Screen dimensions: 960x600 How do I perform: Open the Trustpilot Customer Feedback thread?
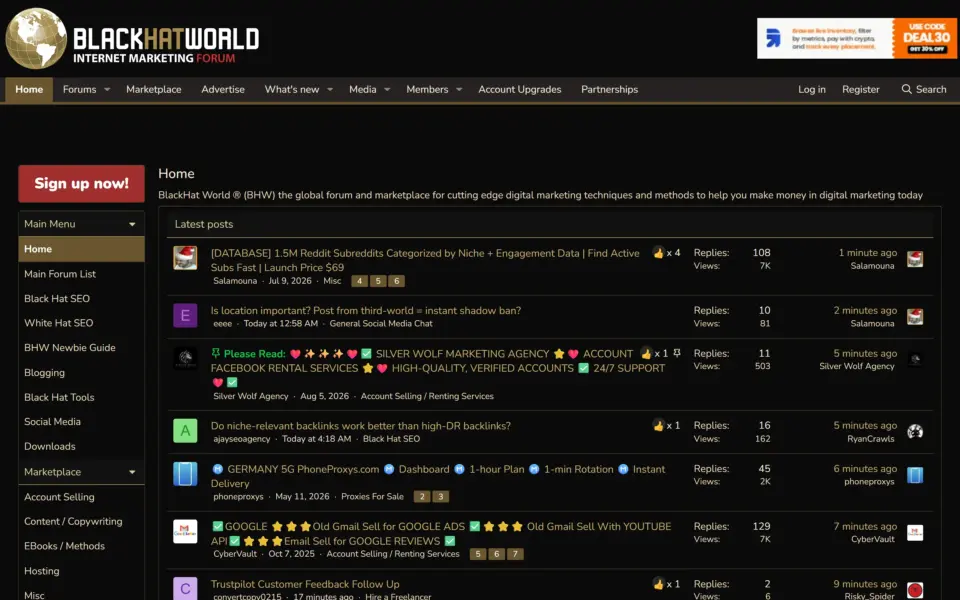point(305,584)
